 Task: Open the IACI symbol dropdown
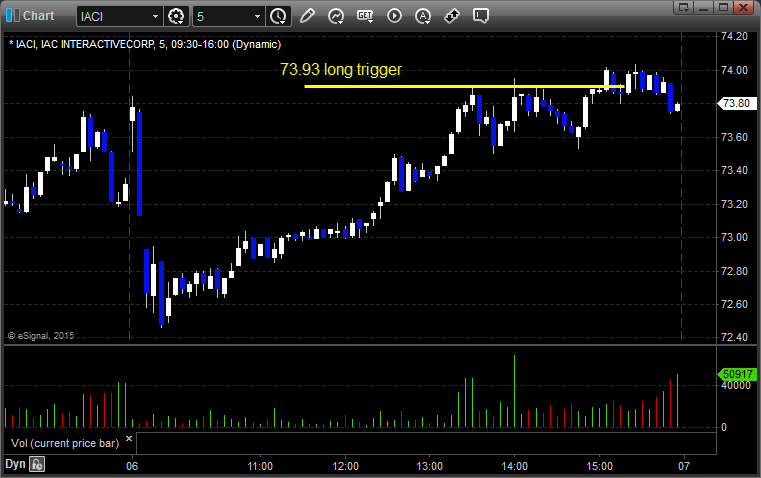coord(155,16)
